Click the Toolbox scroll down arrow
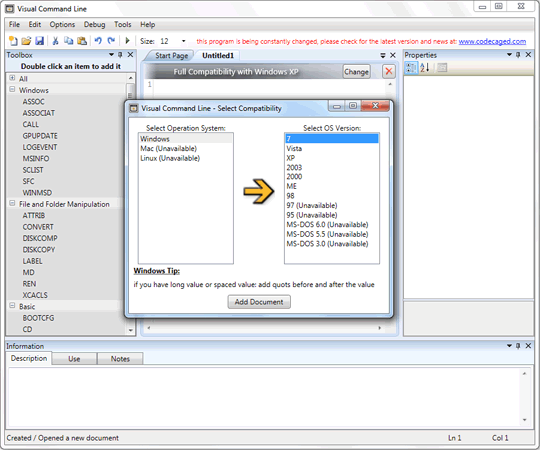This screenshot has height=450, width=540. click(131, 330)
